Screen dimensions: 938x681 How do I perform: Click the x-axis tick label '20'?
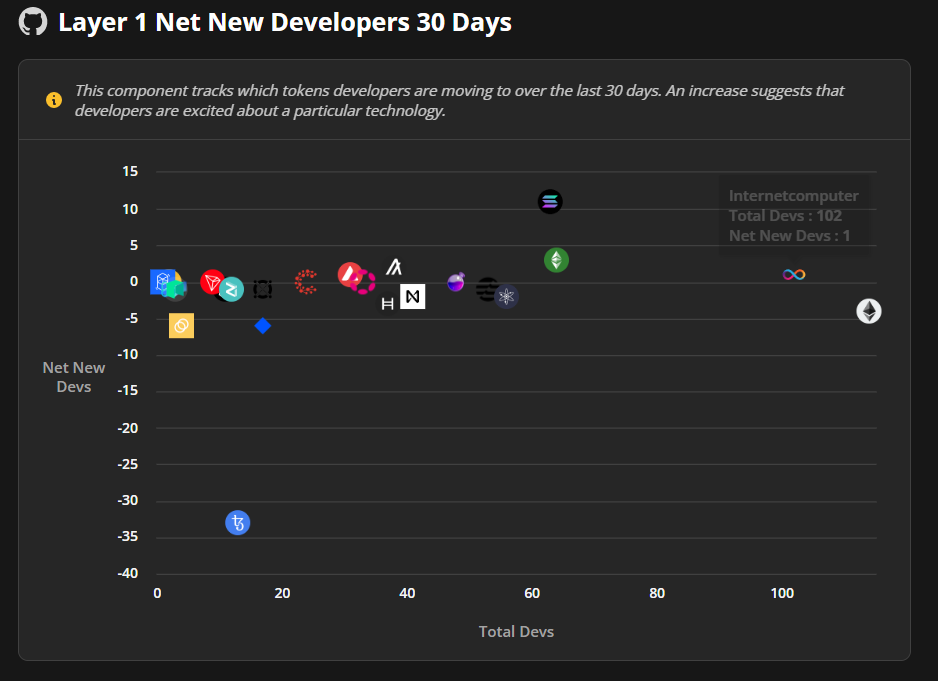click(x=282, y=593)
